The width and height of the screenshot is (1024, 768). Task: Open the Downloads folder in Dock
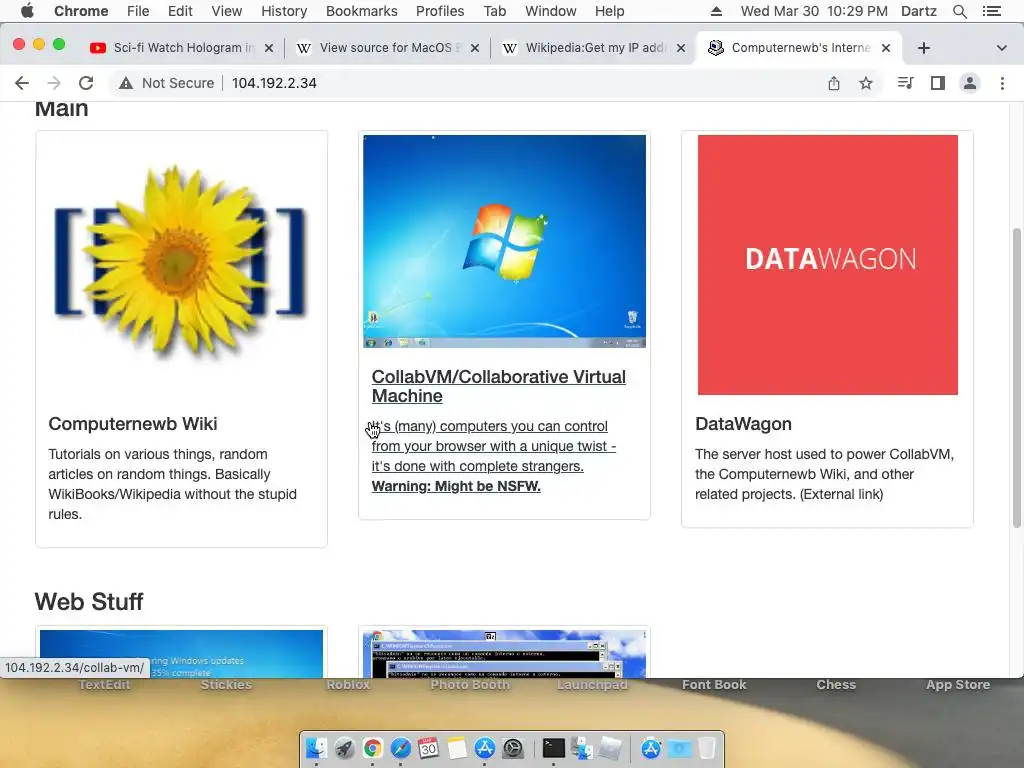(679, 748)
